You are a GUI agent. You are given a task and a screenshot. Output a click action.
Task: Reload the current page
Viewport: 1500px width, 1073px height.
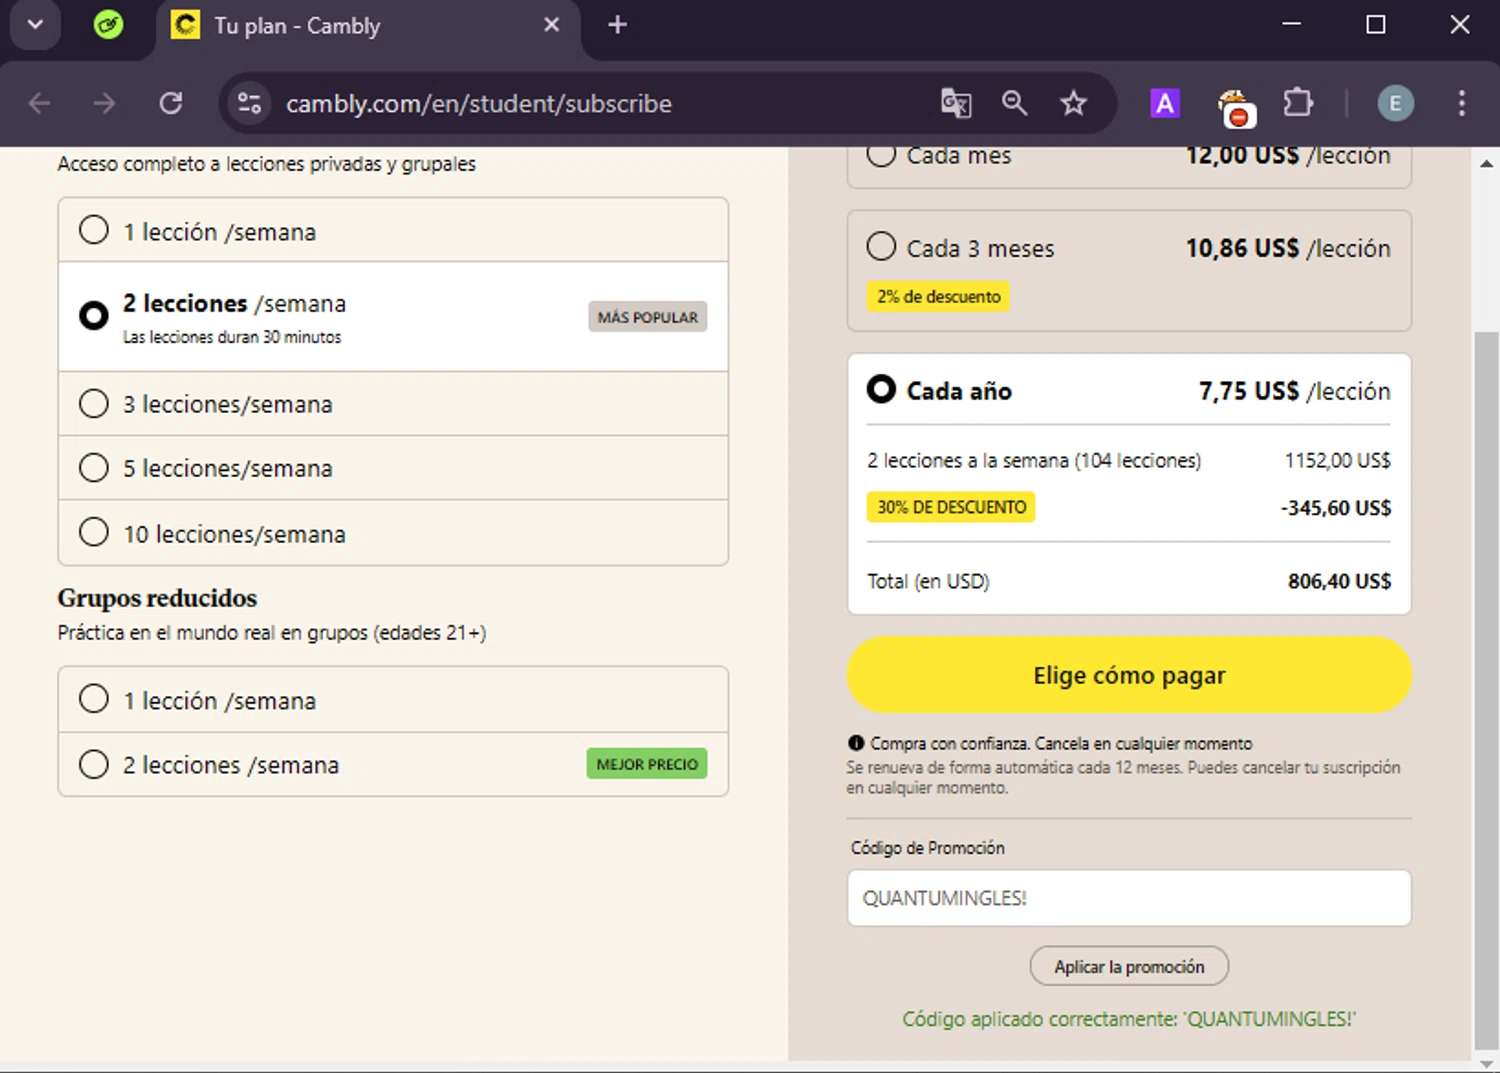pos(171,103)
